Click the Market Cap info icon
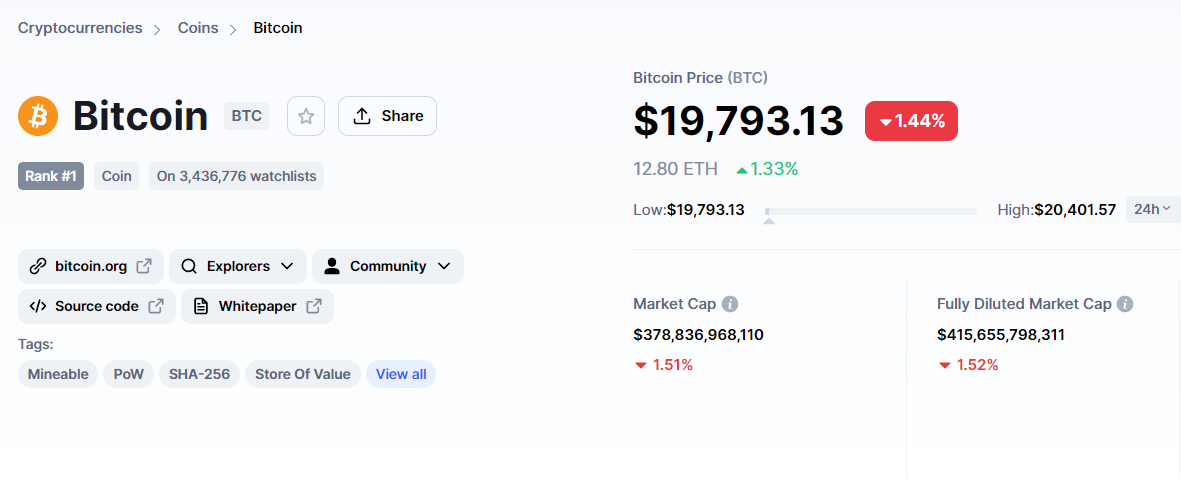The image size is (1181, 490). [x=730, y=304]
